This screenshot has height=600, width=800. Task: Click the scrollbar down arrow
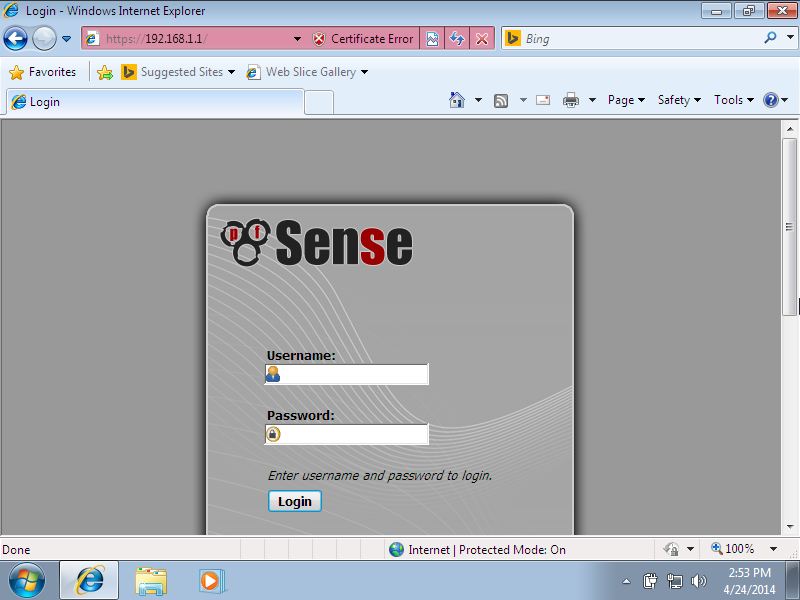(x=790, y=526)
